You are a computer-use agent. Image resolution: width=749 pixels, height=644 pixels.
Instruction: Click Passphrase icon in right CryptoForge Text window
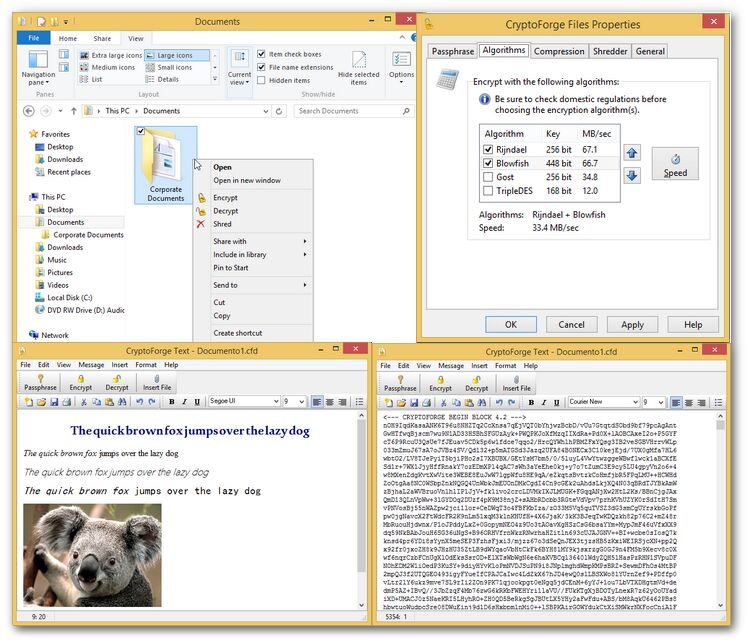[400, 380]
